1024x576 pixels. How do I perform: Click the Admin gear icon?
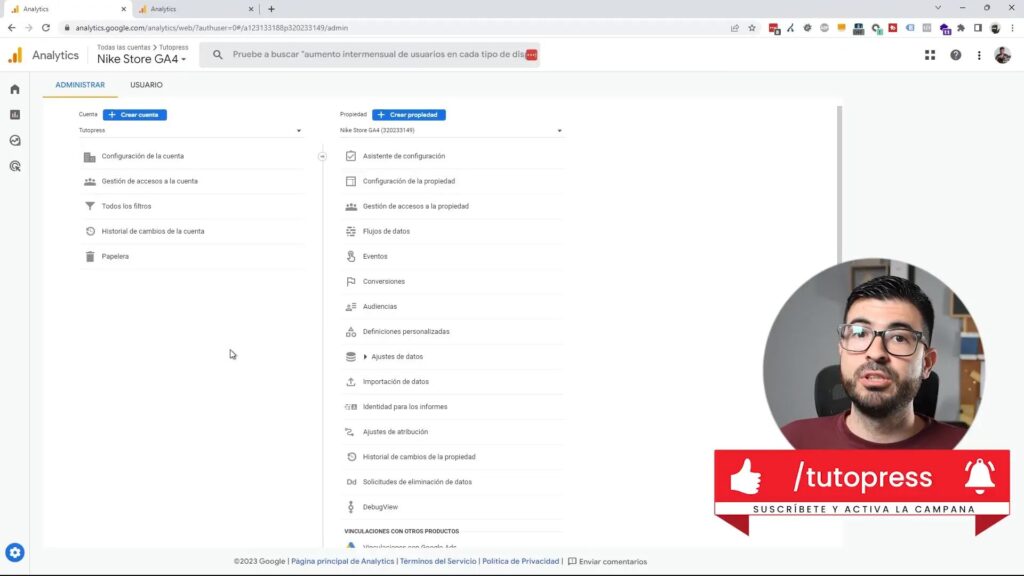(14, 552)
